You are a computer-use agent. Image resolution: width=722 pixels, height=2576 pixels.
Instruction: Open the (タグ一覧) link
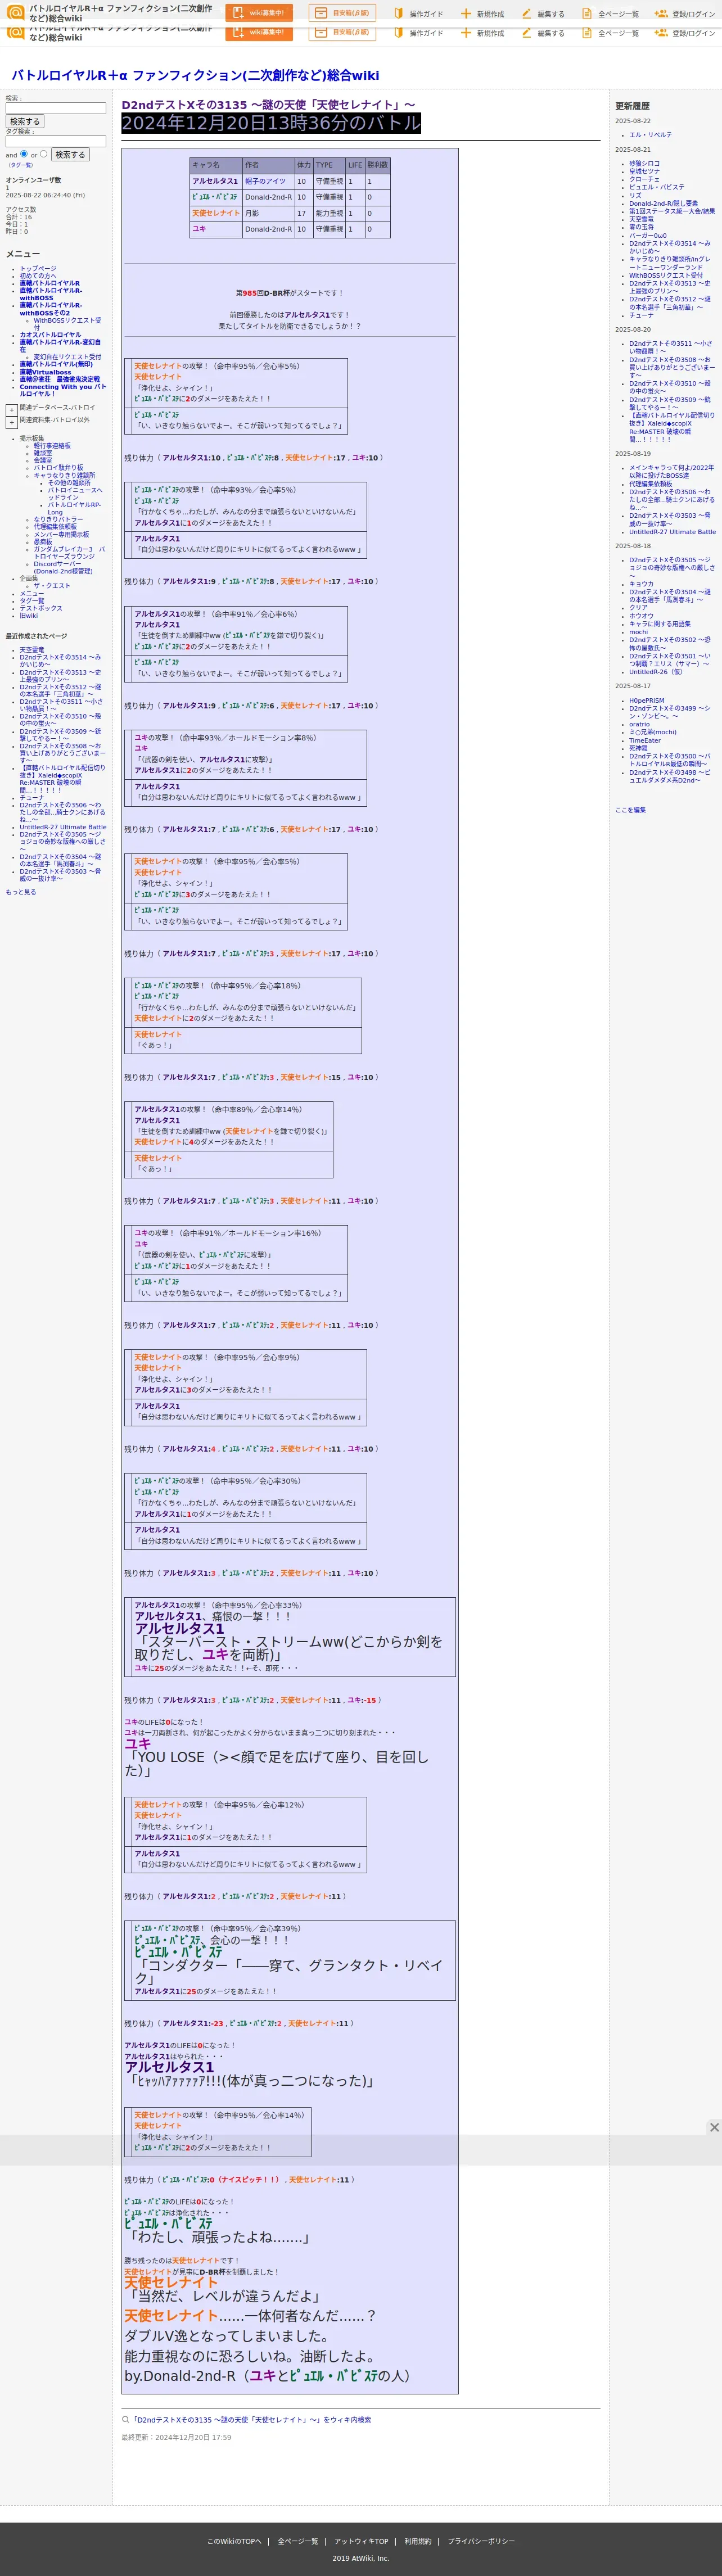point(20,165)
